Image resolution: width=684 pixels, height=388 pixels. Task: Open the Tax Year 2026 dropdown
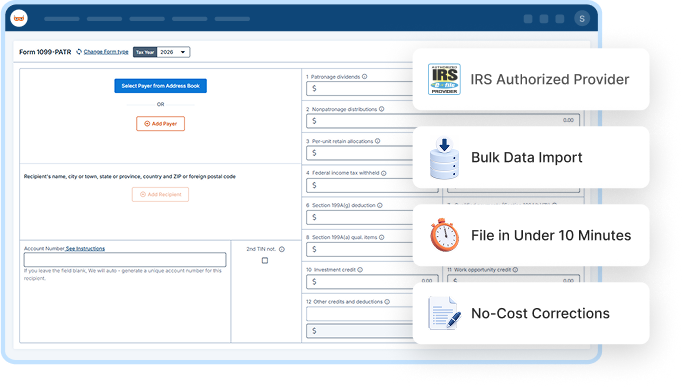coord(173,52)
